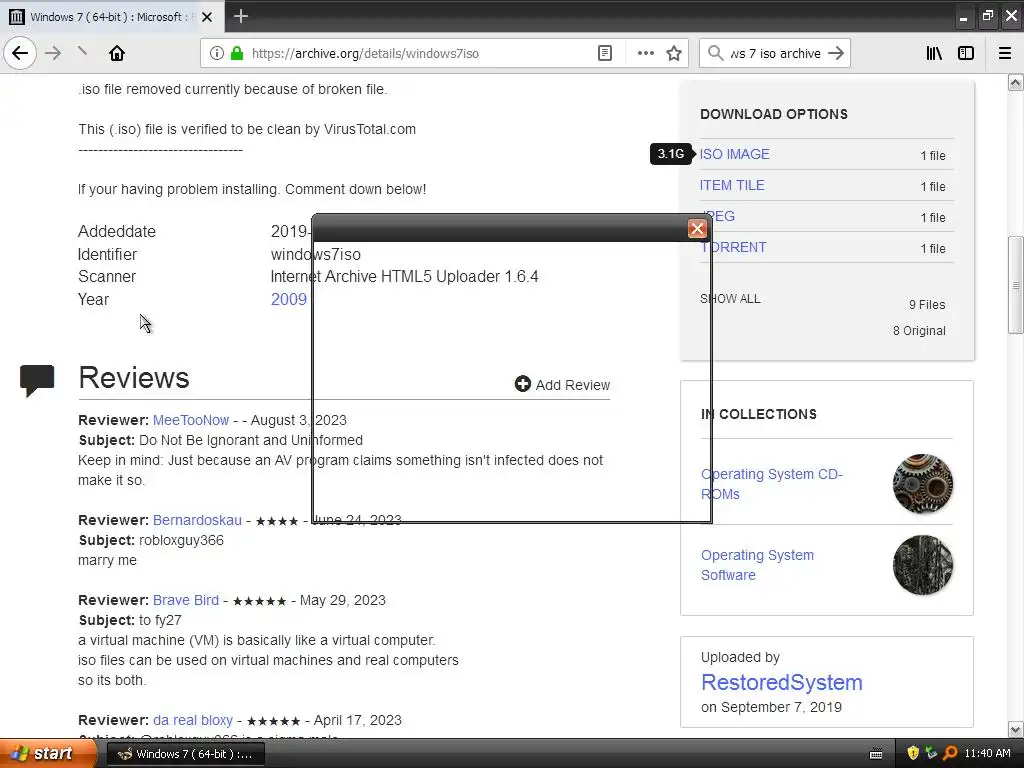
Task: Go back using the browser back arrow
Action: (x=20, y=53)
